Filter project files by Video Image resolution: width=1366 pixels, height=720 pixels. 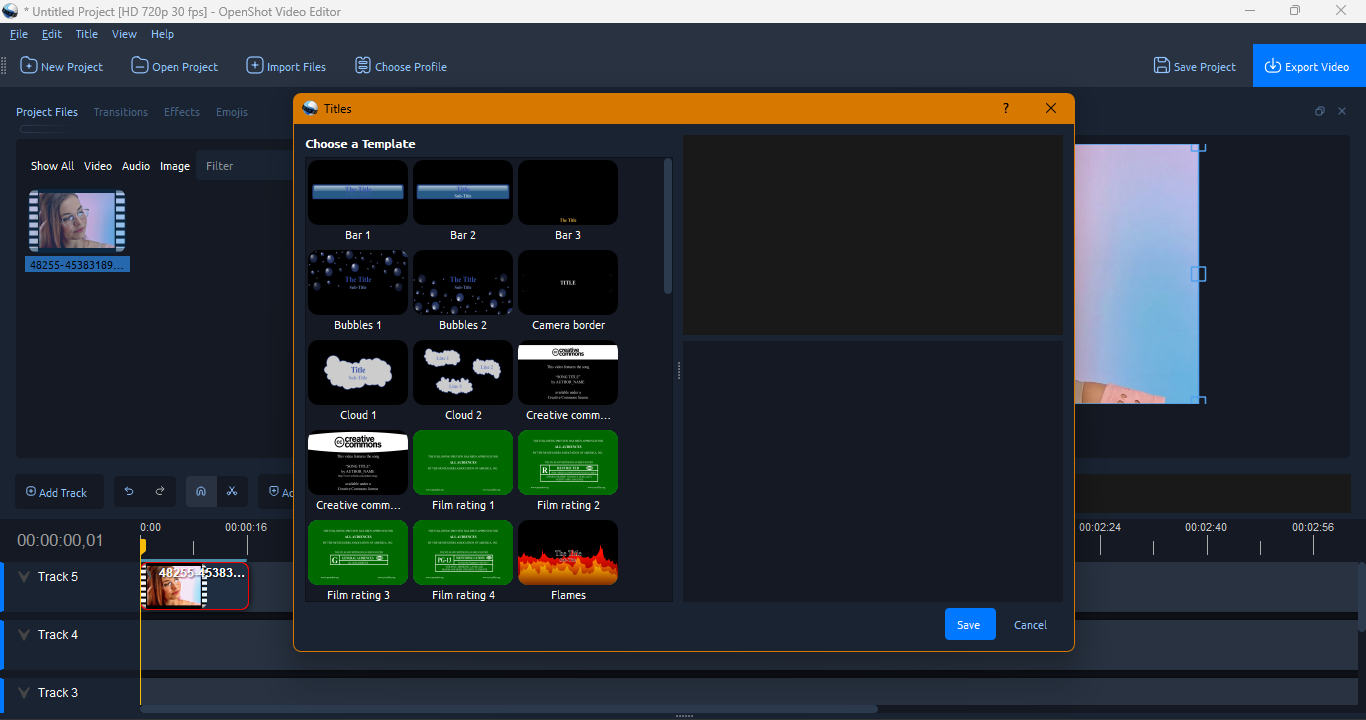[98, 166]
